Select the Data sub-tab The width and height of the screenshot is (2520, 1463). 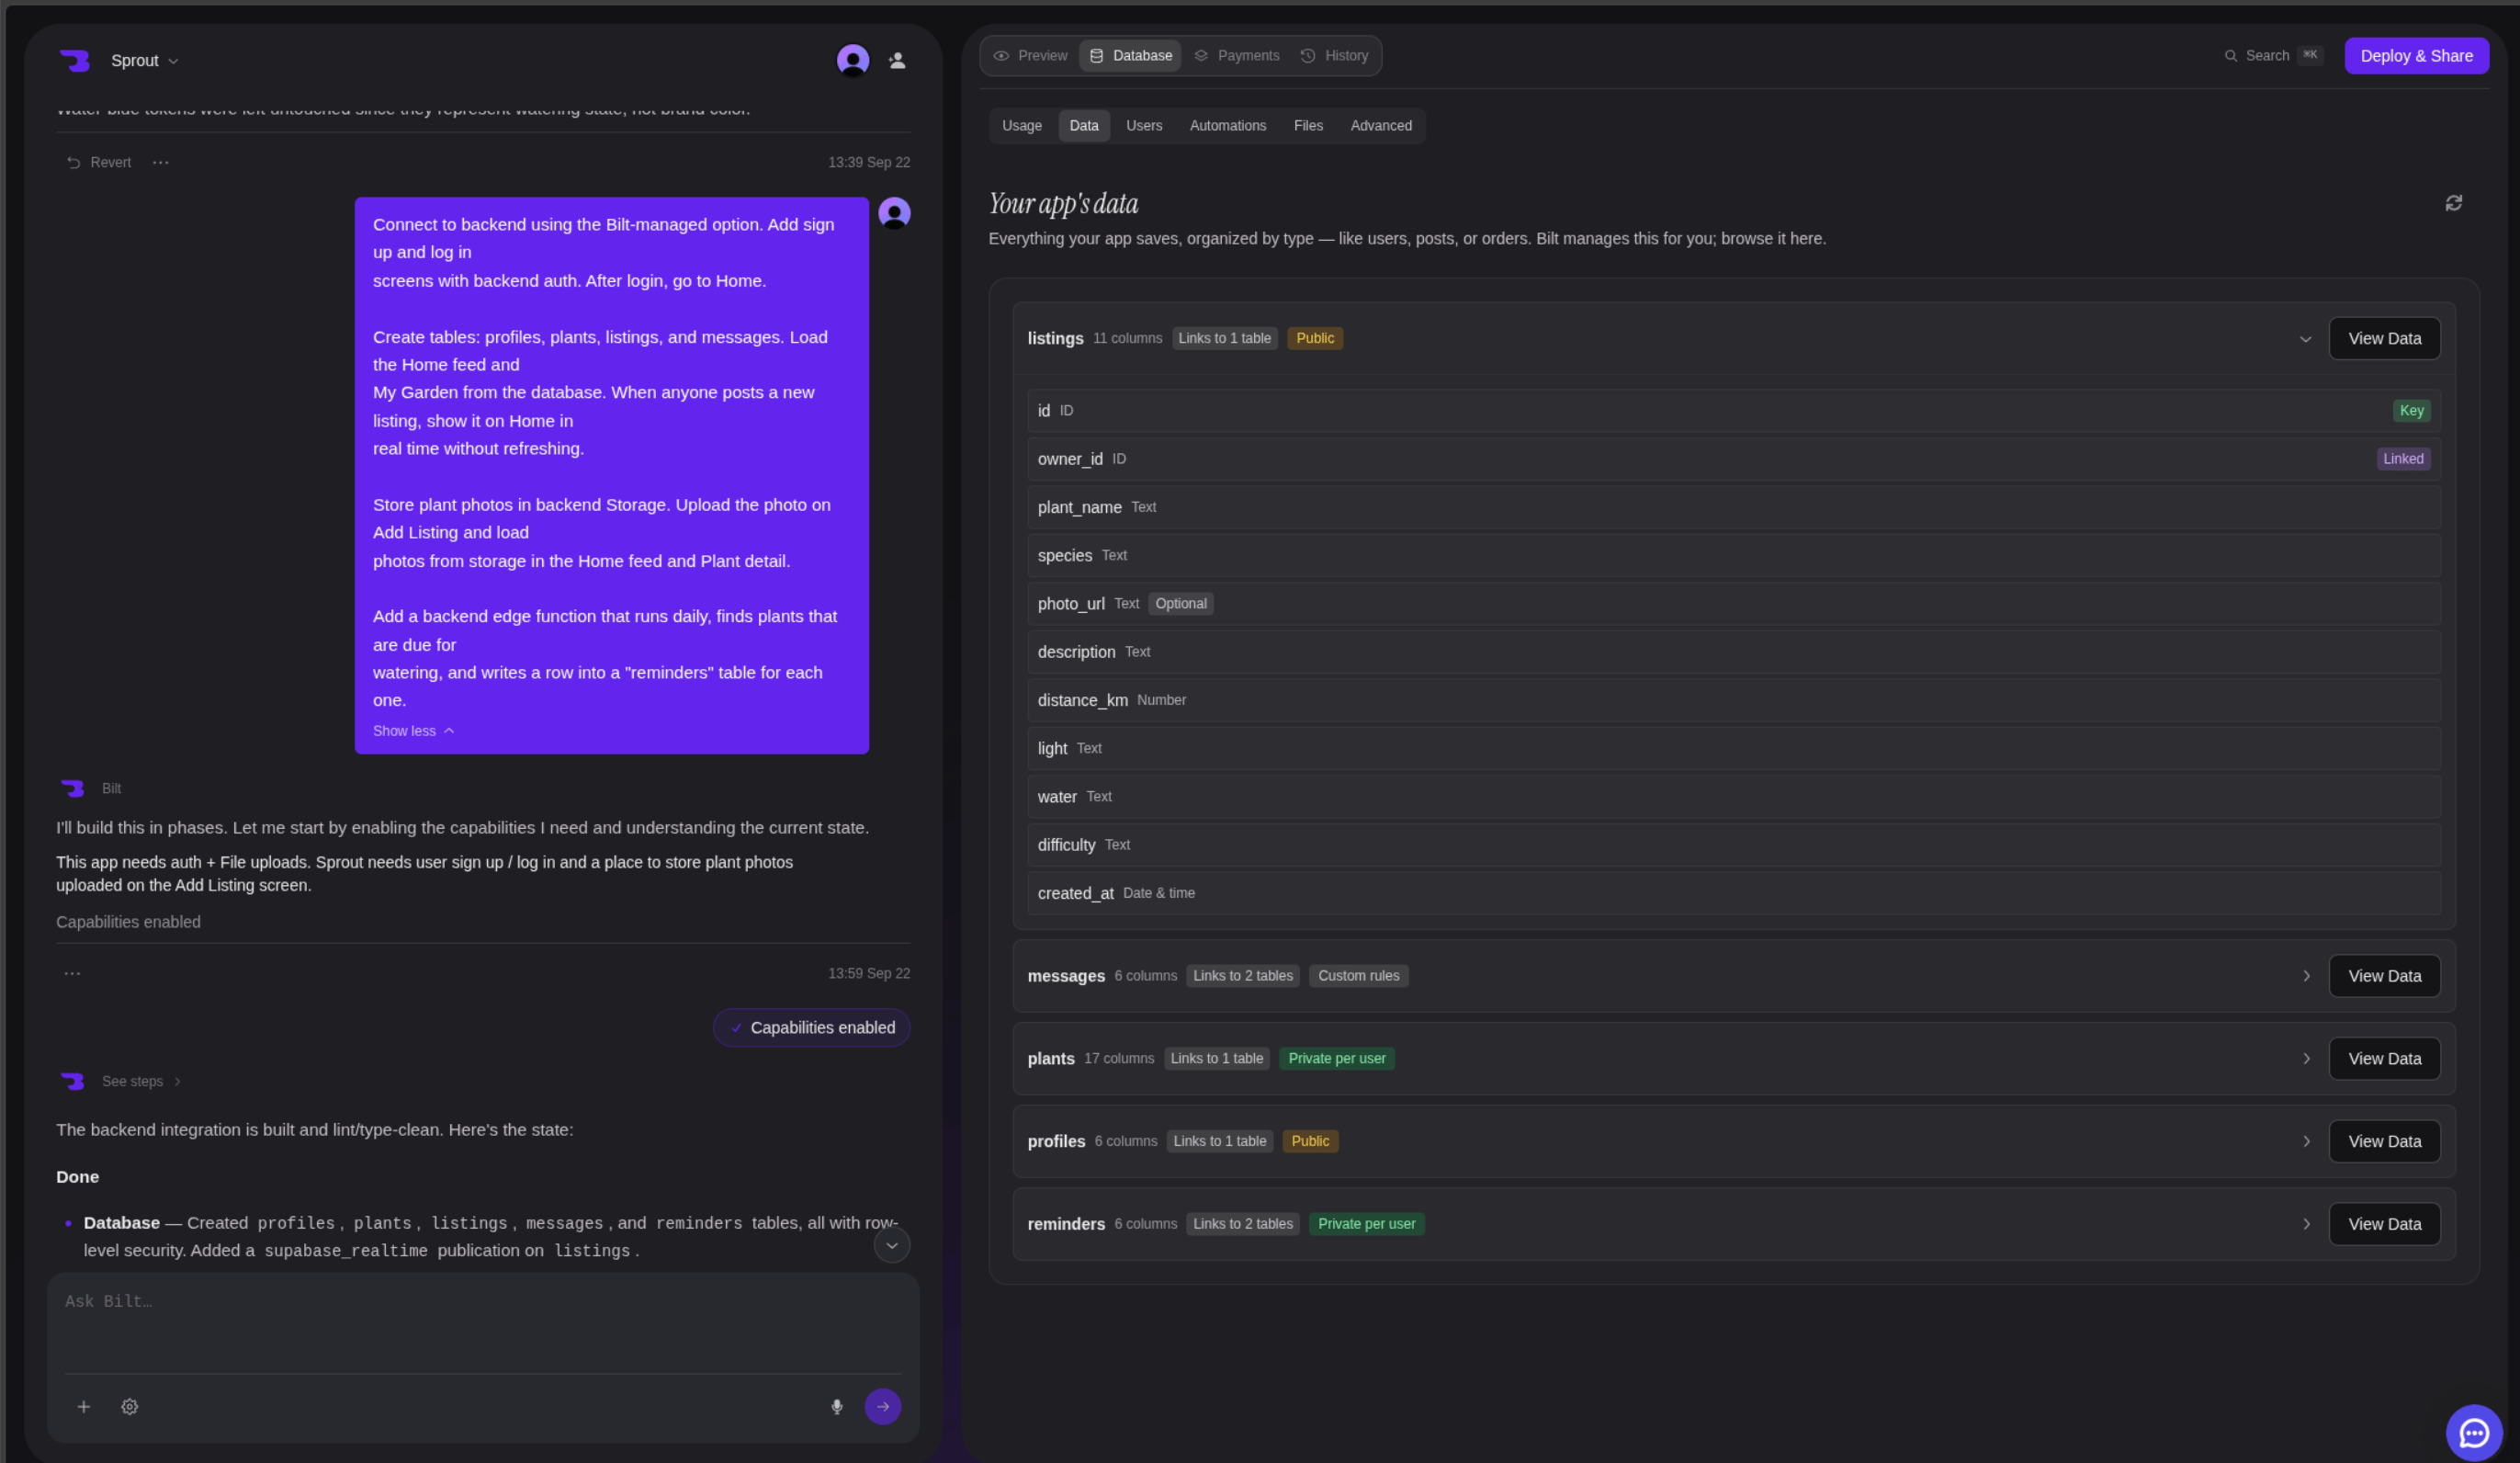point(1084,126)
